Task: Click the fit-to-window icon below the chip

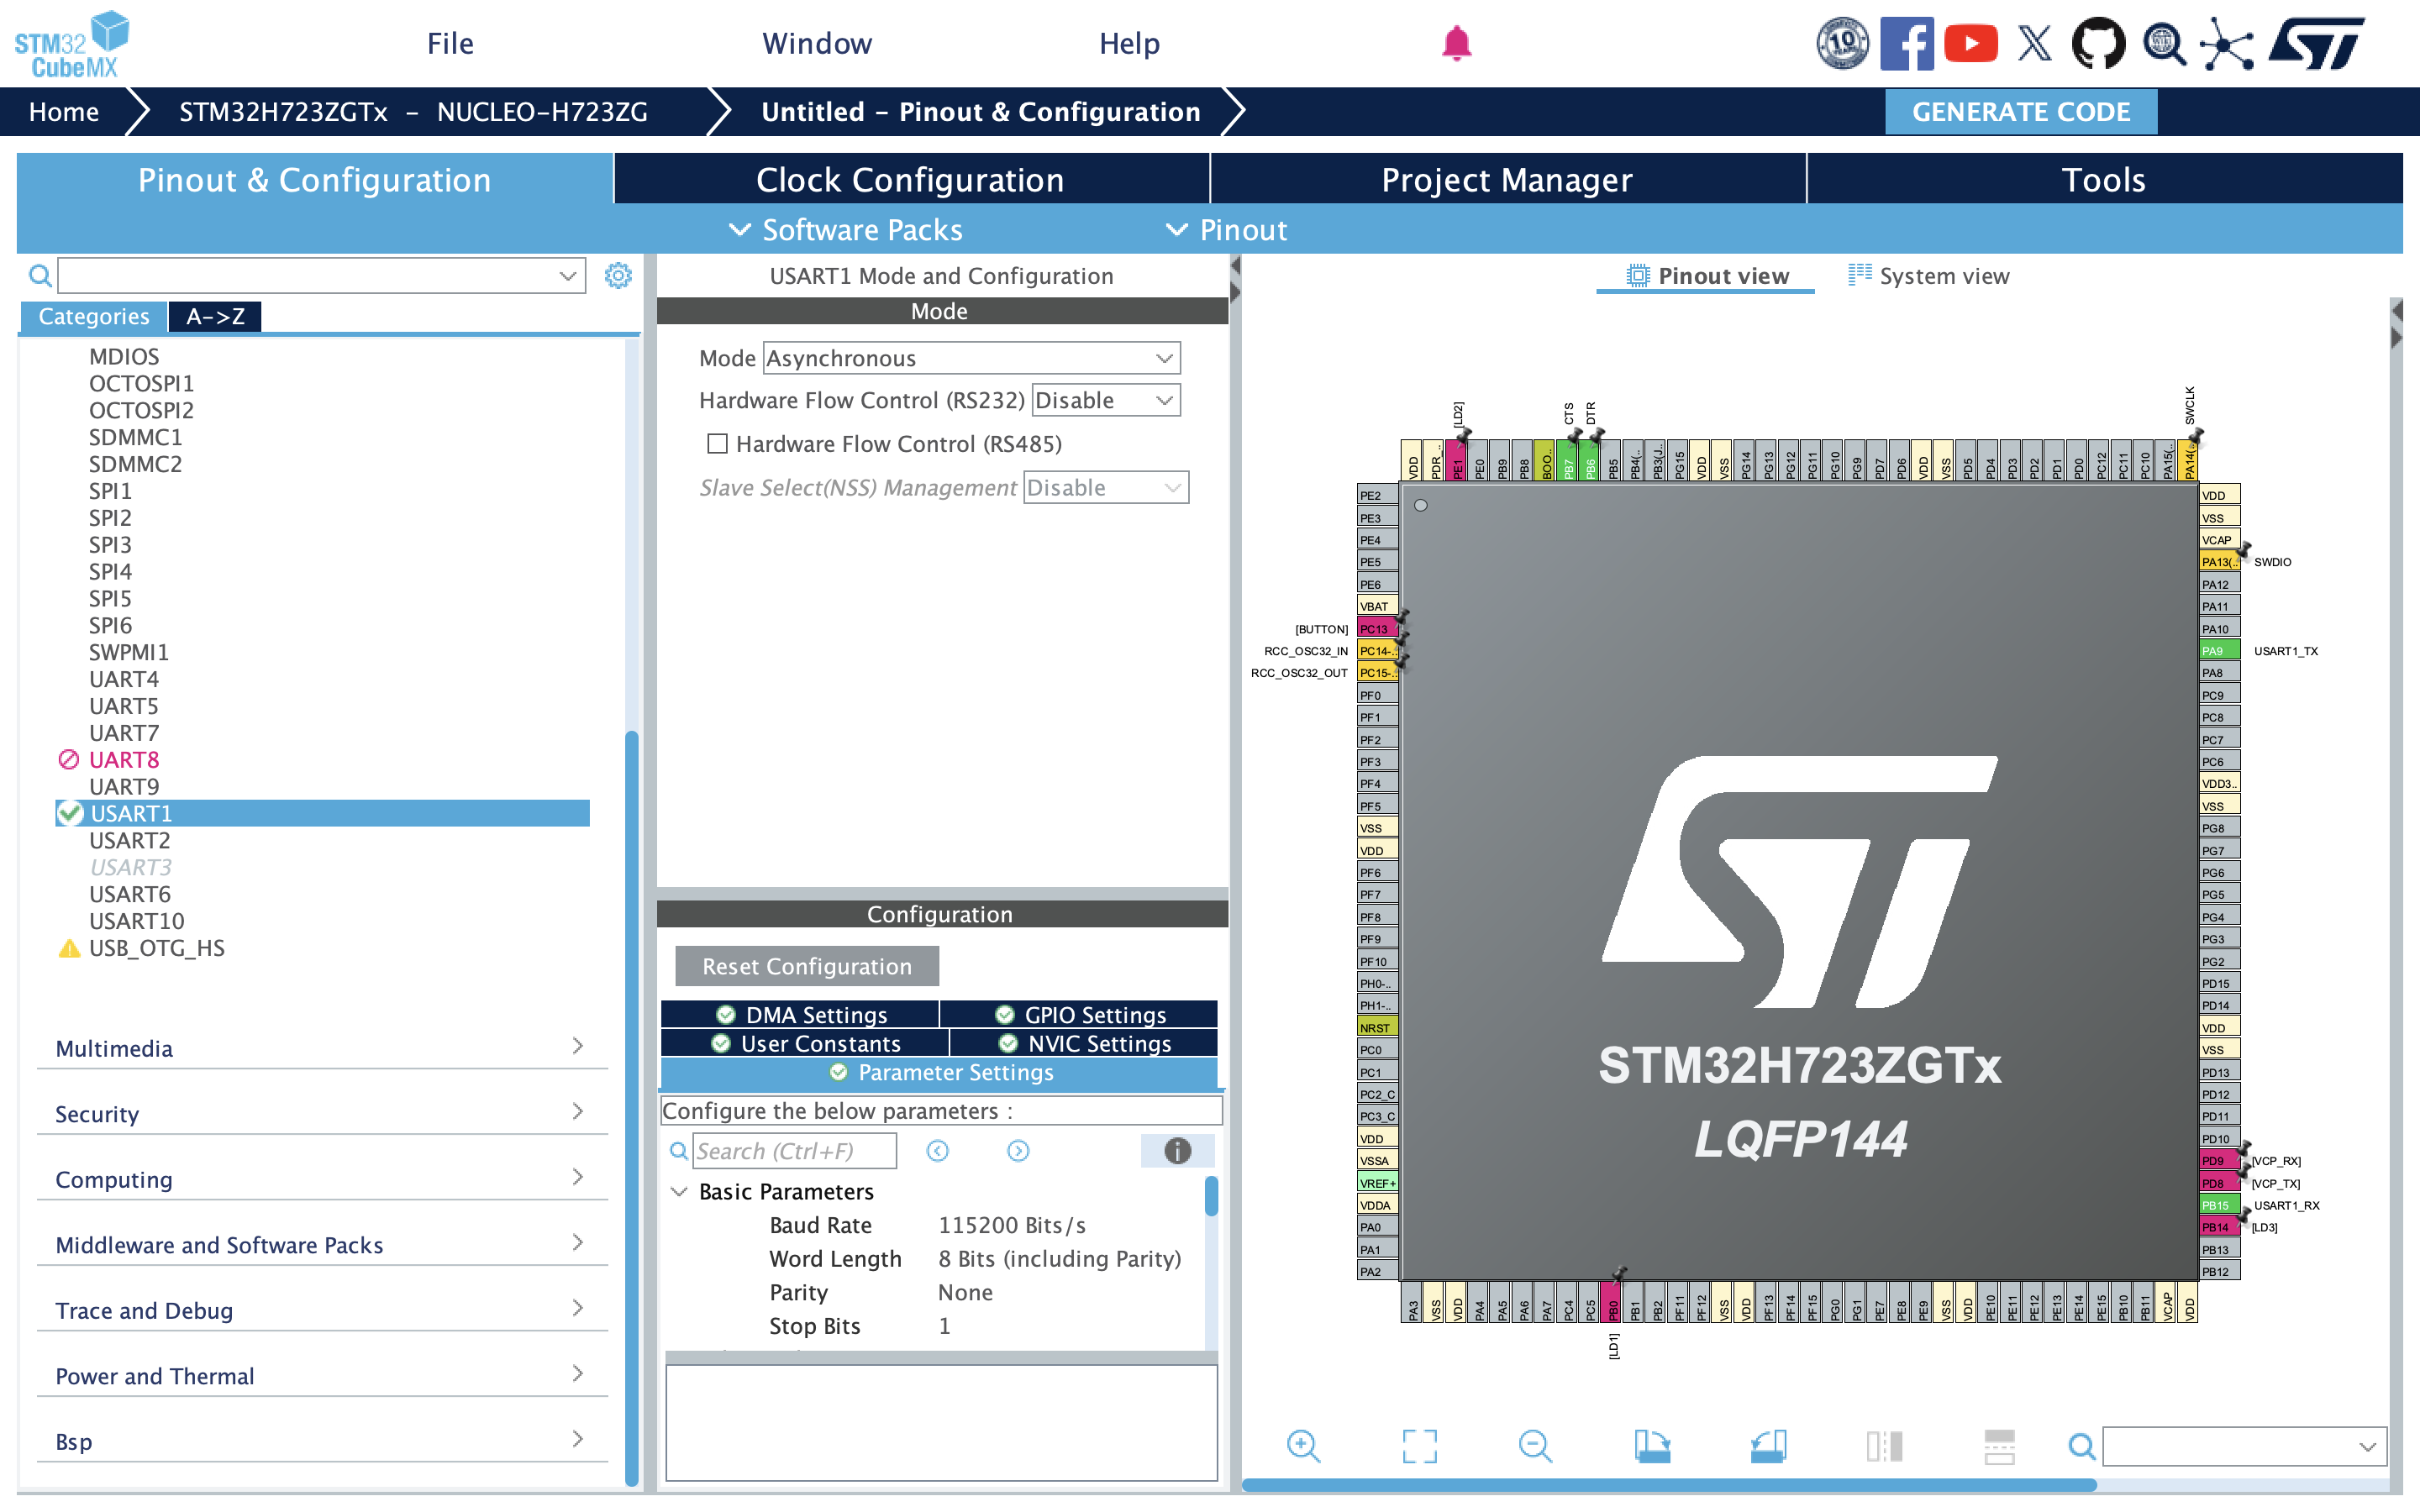Action: click(x=1418, y=1446)
